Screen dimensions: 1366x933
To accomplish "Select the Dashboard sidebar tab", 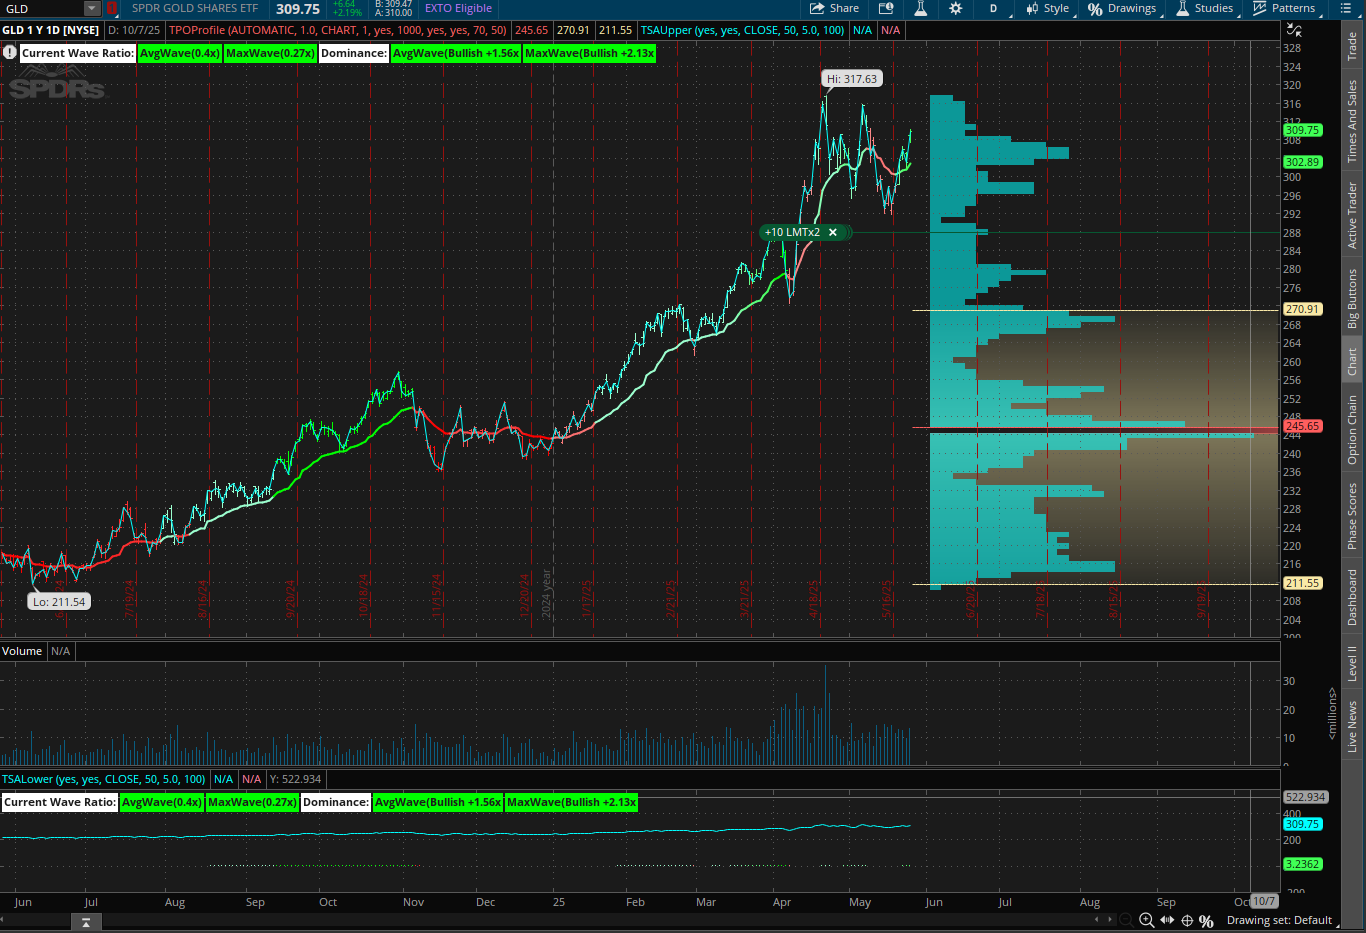I will point(1352,597).
